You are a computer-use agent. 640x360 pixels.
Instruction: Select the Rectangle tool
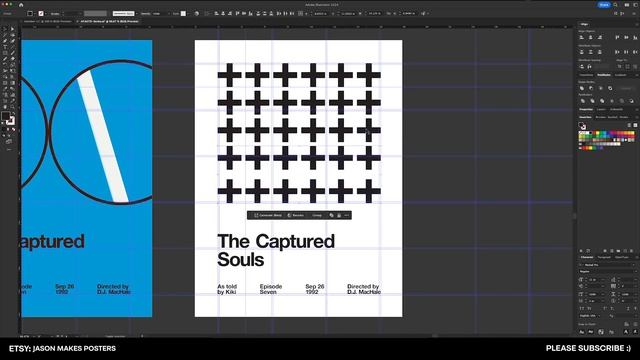5,53
